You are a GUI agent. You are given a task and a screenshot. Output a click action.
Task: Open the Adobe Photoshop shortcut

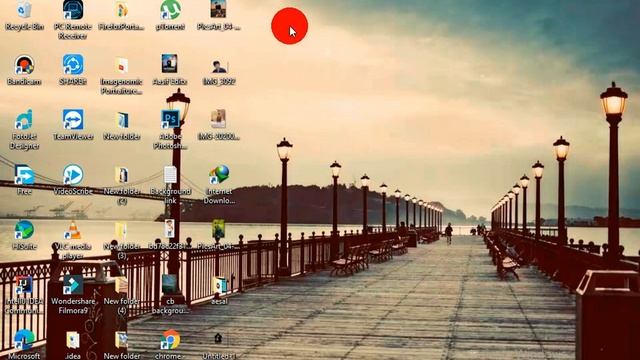[x=170, y=120]
